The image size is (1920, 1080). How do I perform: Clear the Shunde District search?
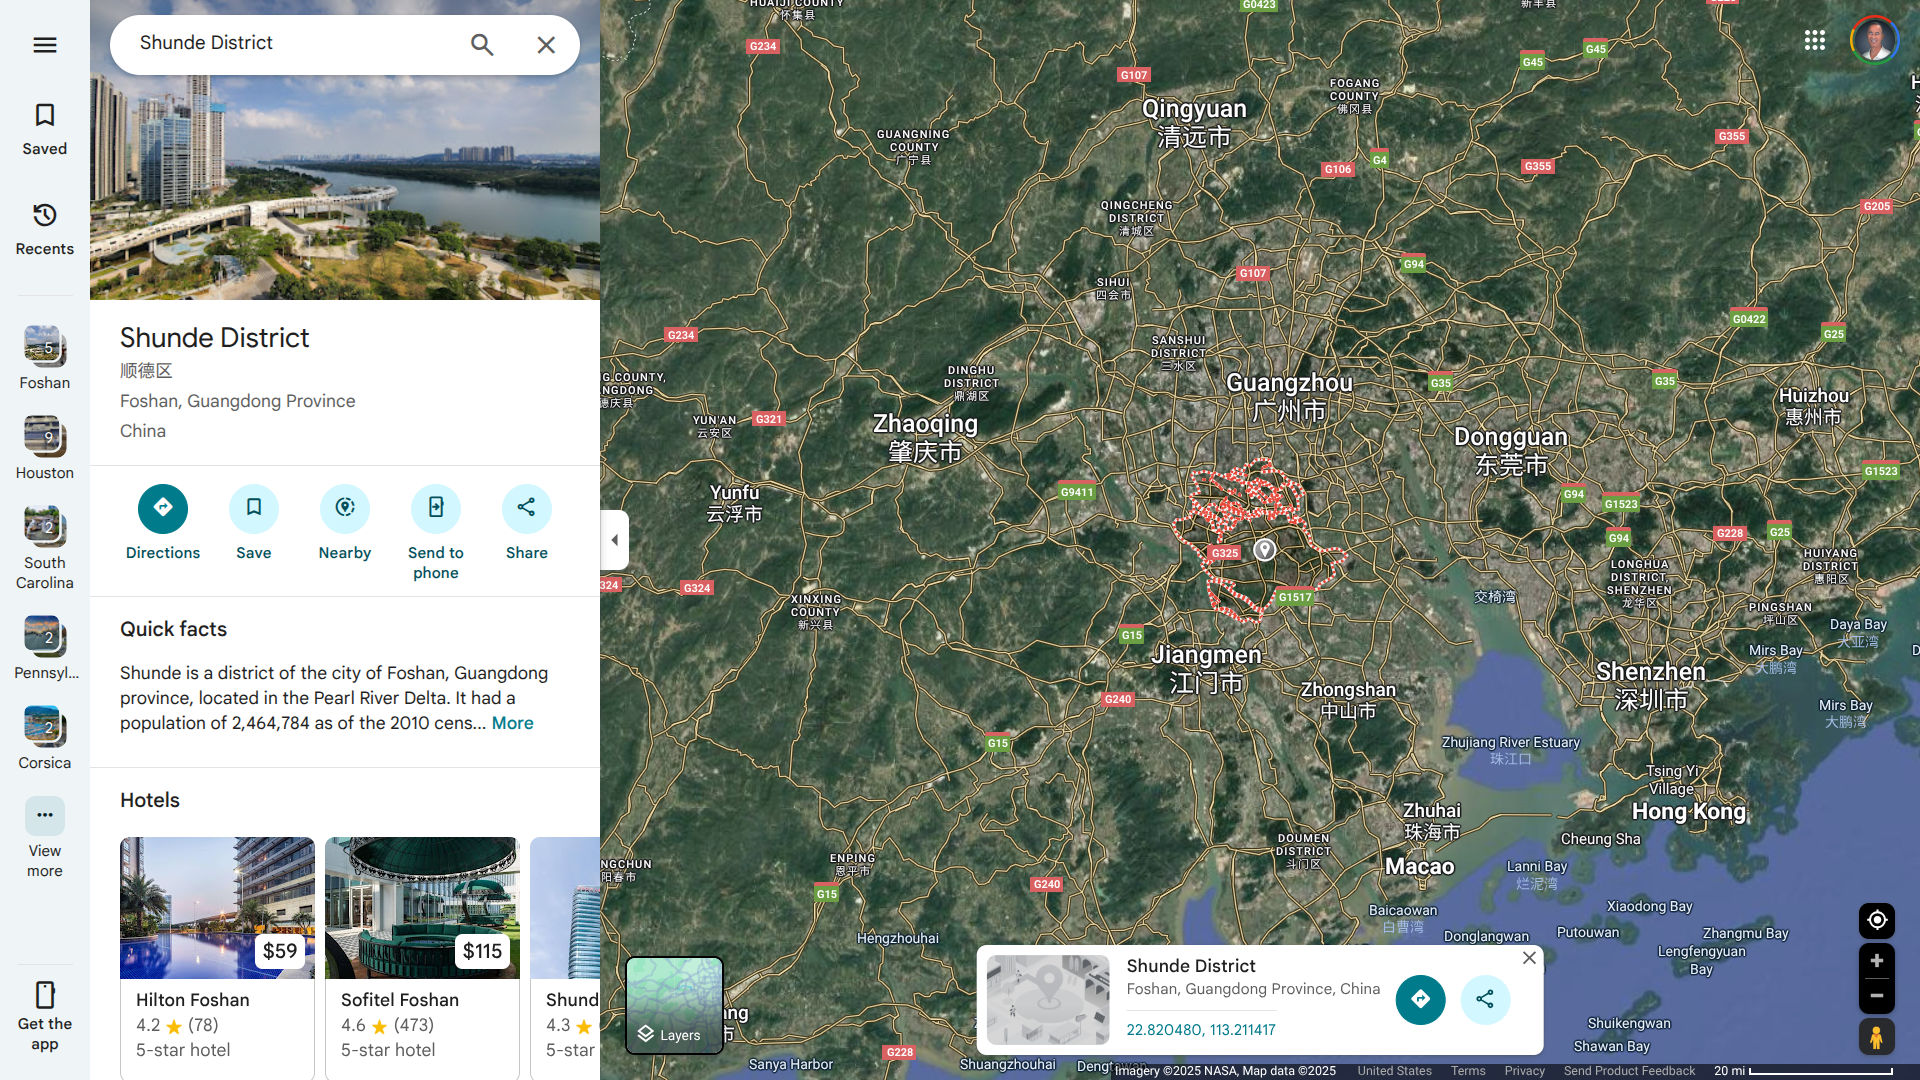click(546, 45)
